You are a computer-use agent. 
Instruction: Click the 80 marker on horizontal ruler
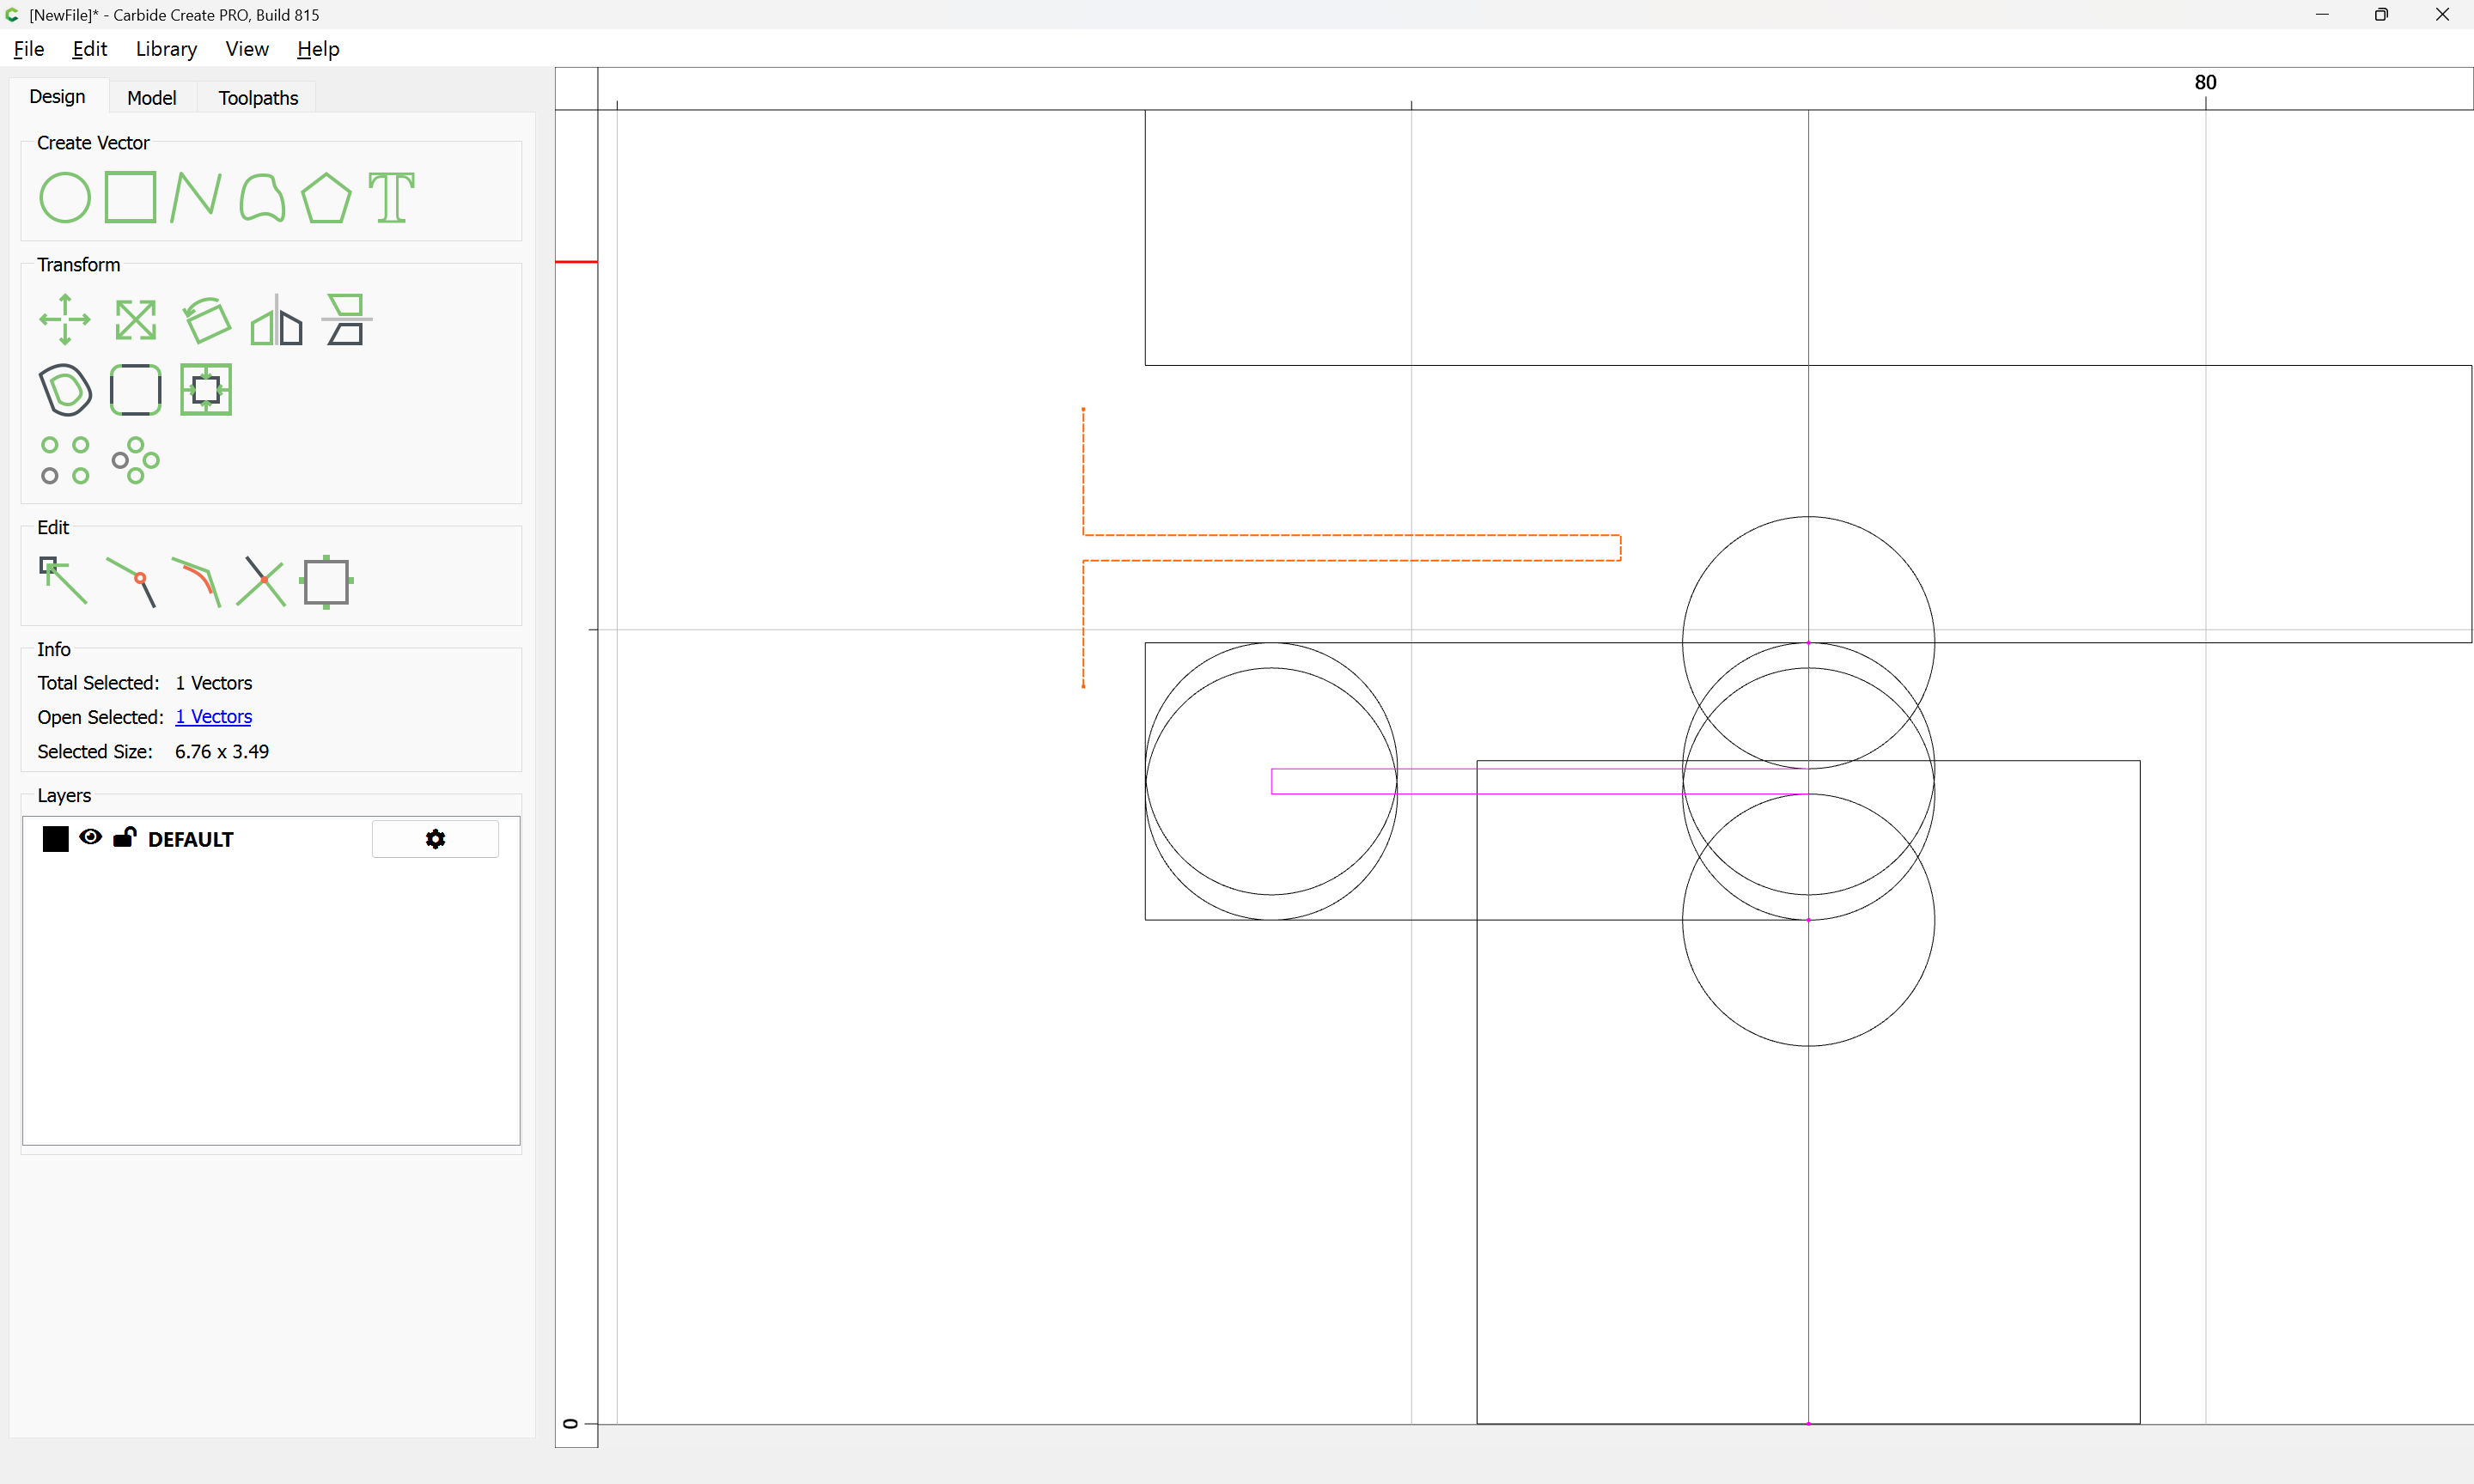[2205, 82]
